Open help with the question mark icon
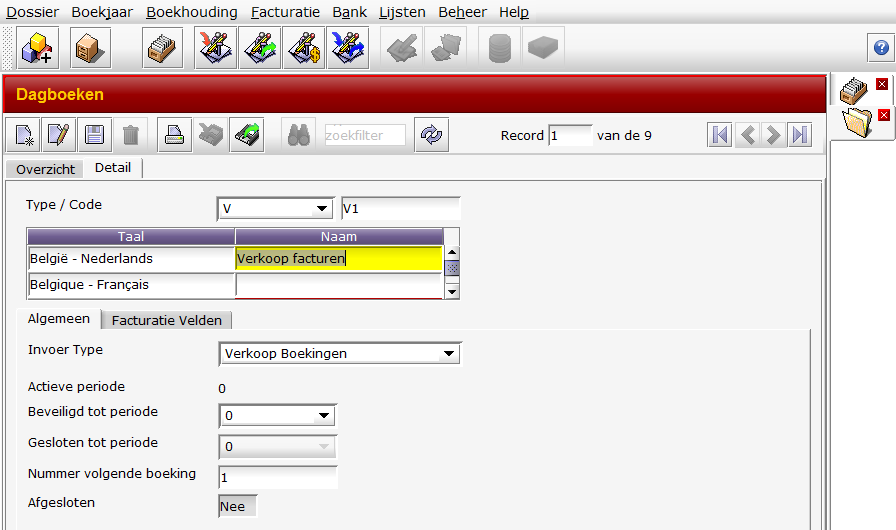 (x=881, y=47)
